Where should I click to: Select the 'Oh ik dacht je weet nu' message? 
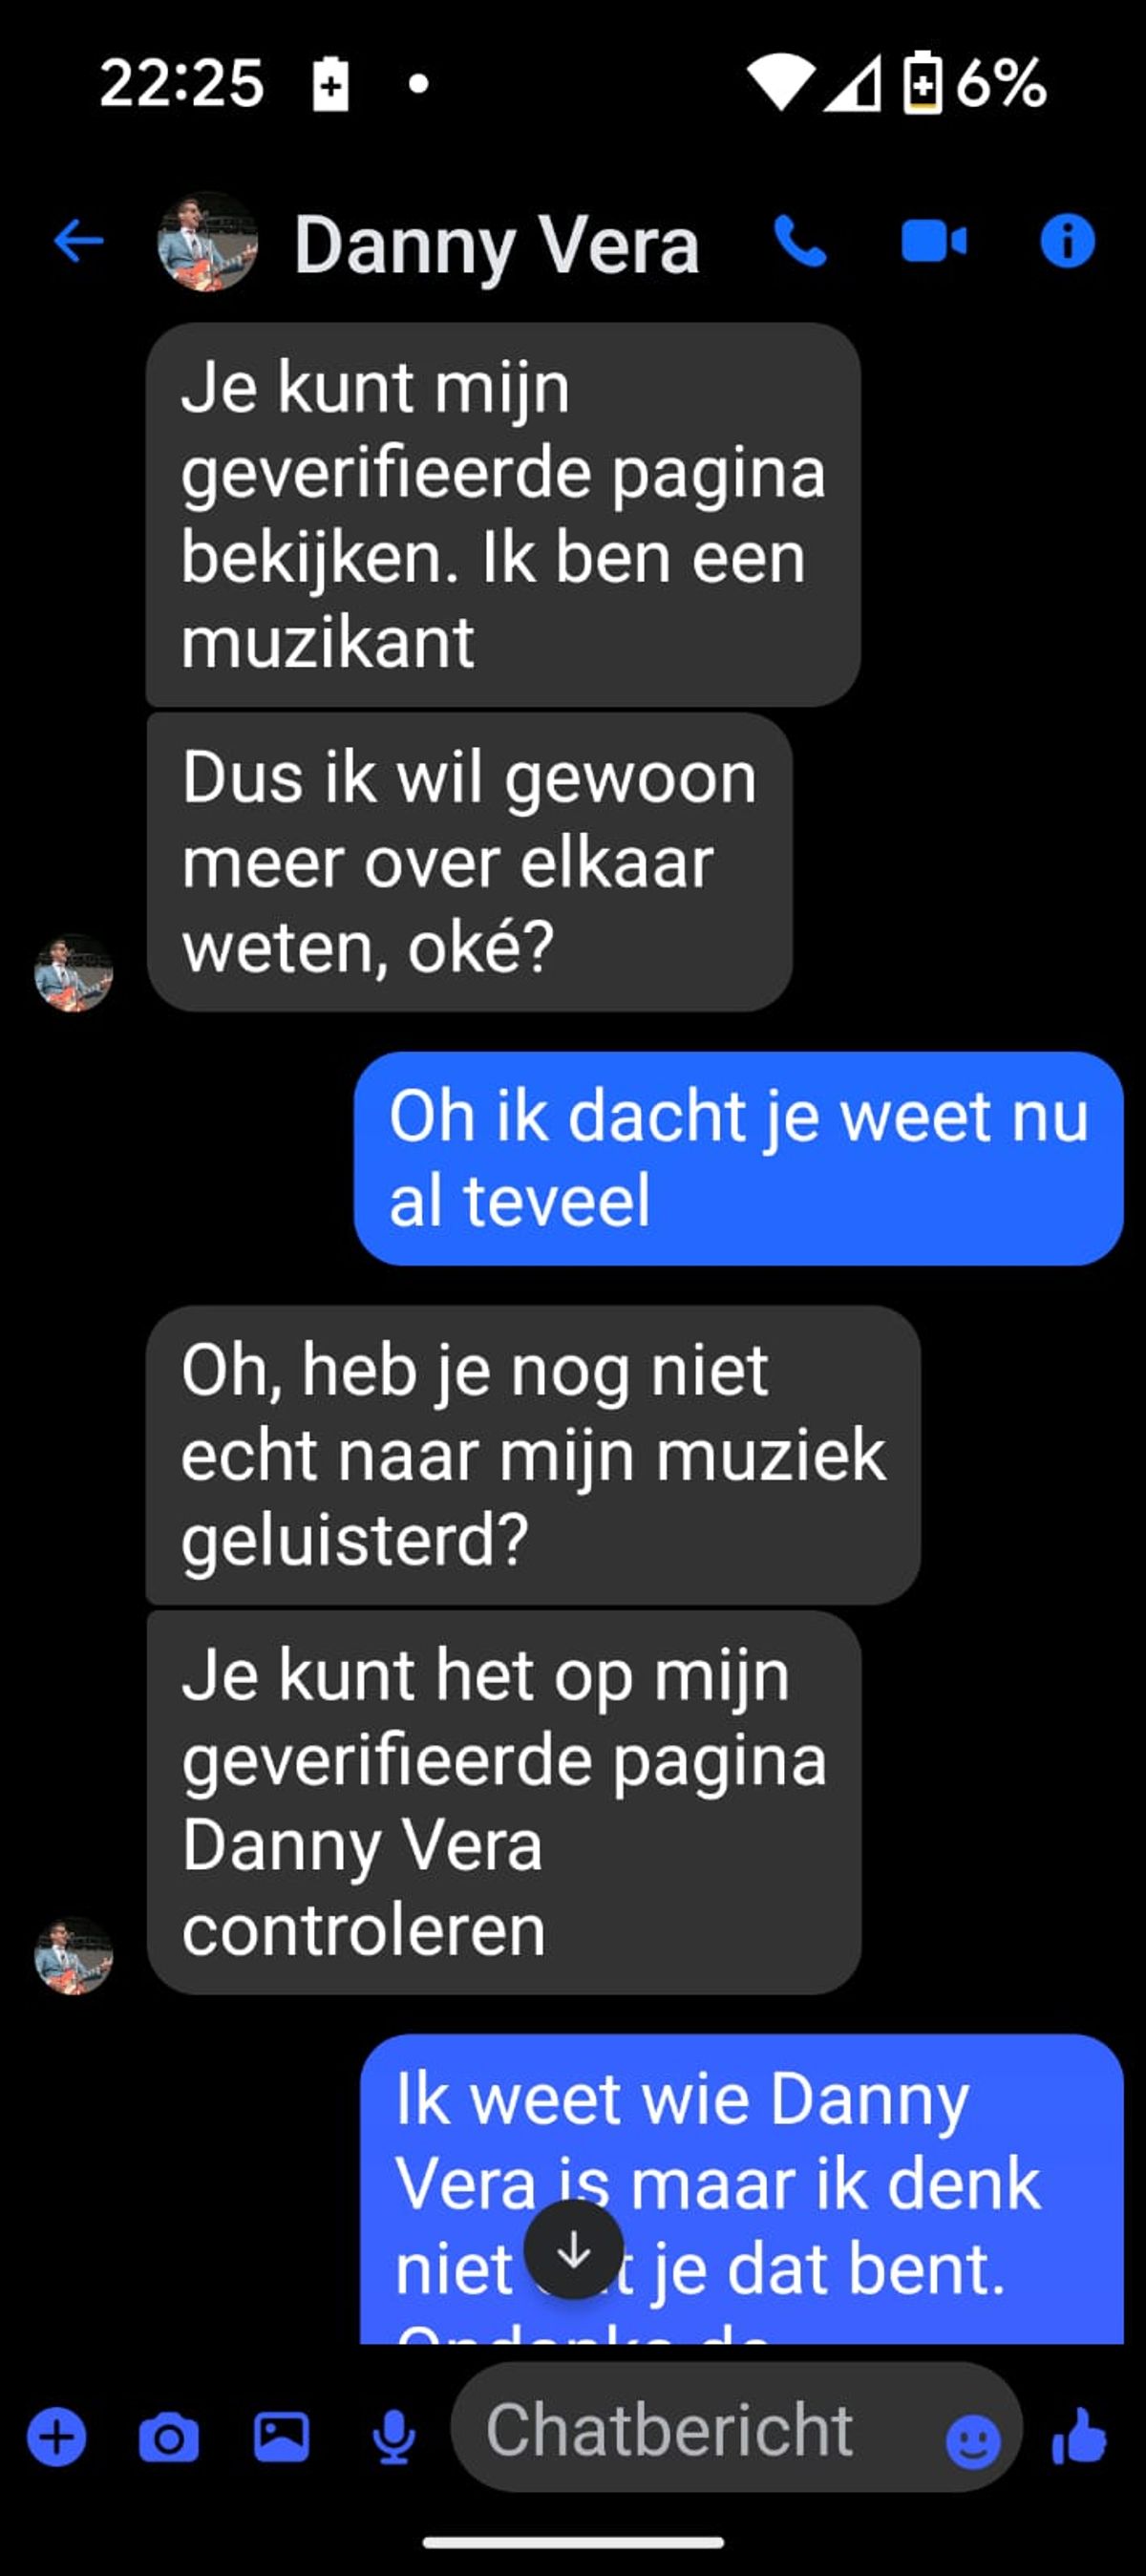(738, 1158)
